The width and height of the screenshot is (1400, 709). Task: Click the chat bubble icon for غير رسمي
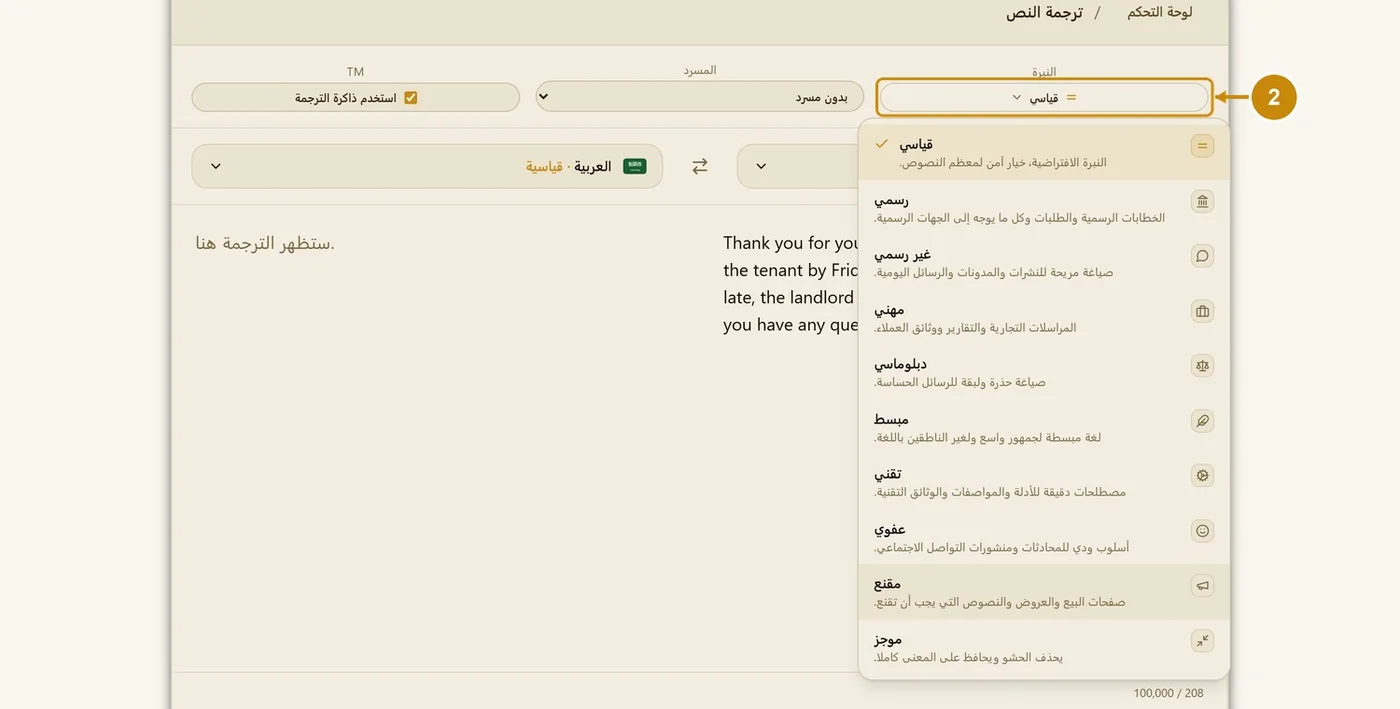pyautogui.click(x=1202, y=256)
